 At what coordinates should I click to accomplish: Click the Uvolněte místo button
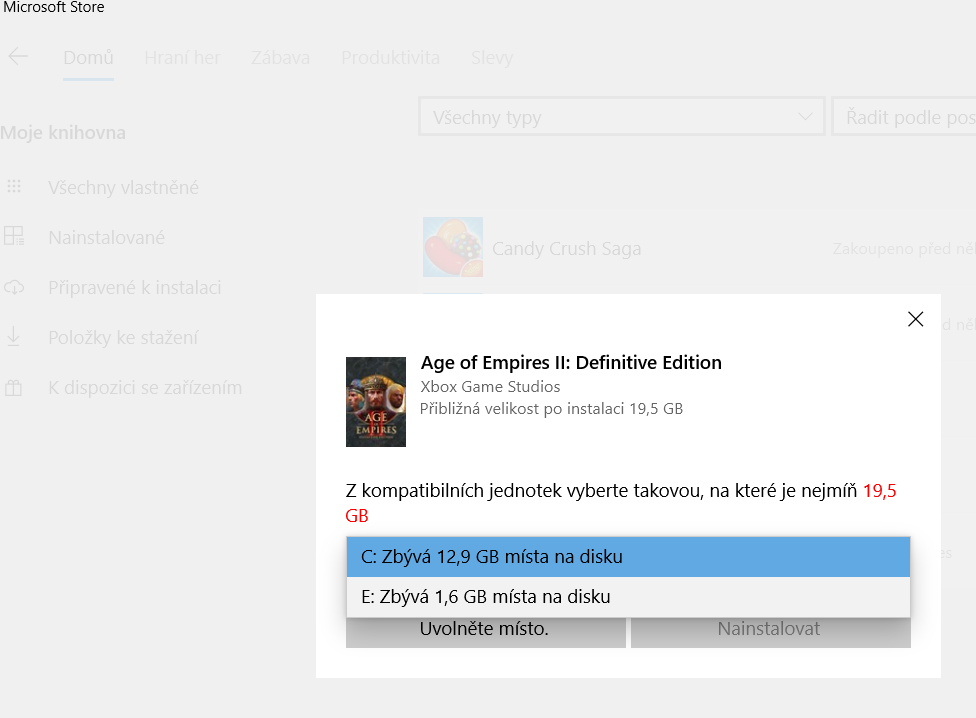[x=486, y=632]
